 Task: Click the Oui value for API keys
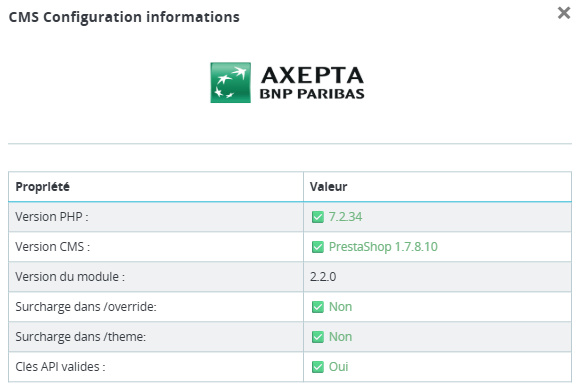pos(338,367)
